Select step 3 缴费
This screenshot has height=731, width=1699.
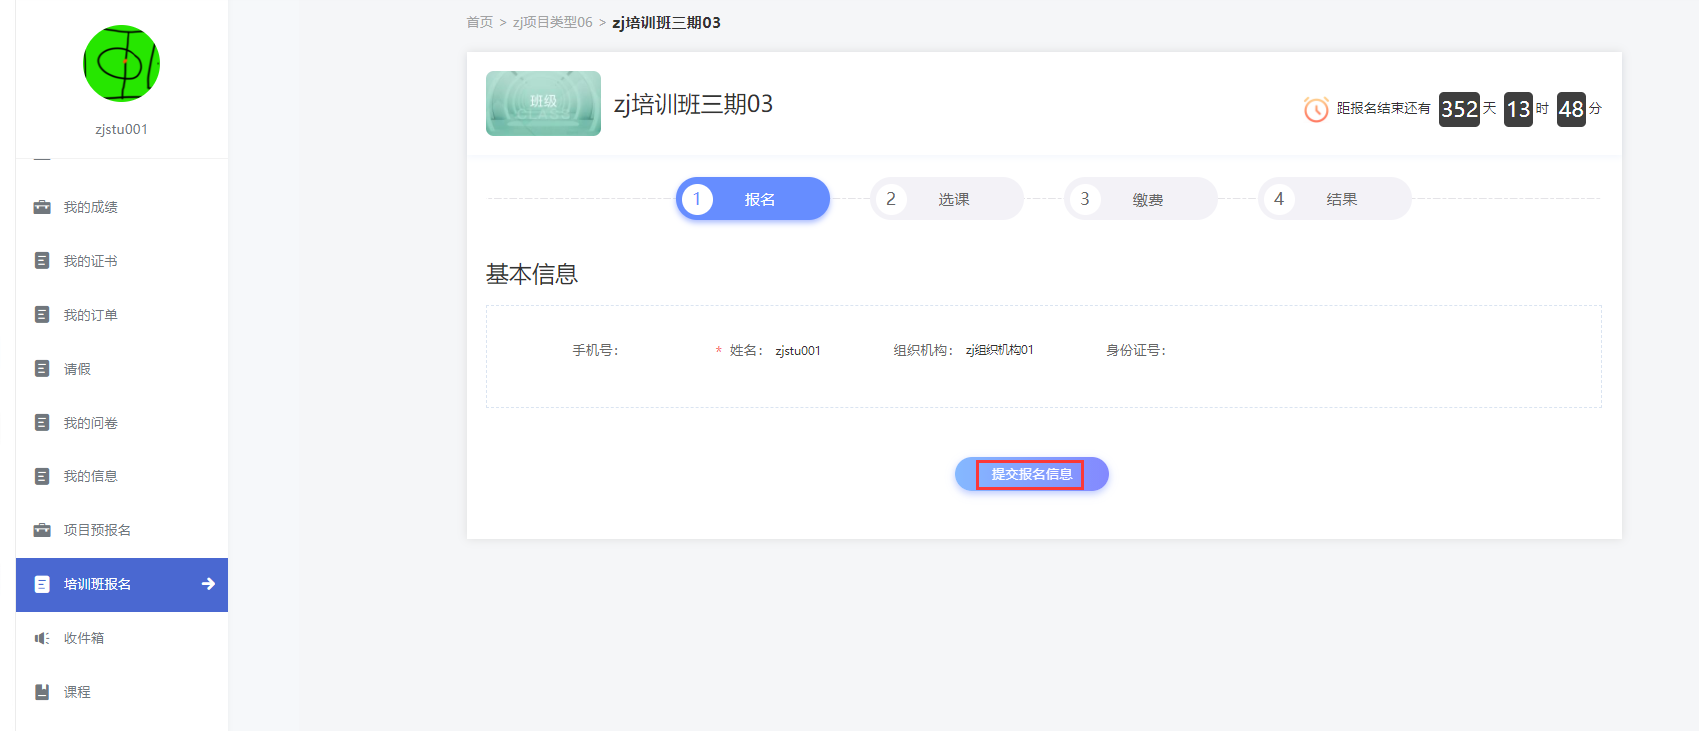(1141, 199)
